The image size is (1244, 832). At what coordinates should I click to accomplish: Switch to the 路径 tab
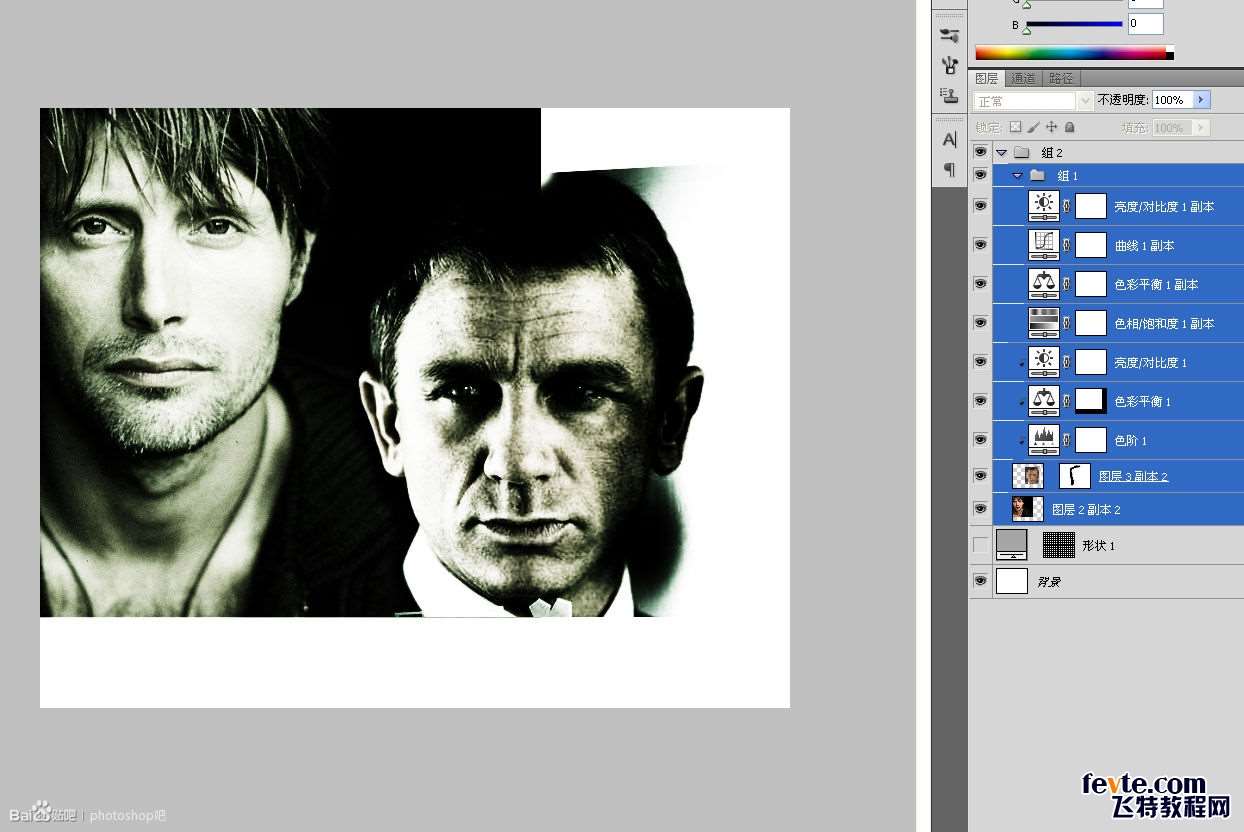[x=1060, y=78]
